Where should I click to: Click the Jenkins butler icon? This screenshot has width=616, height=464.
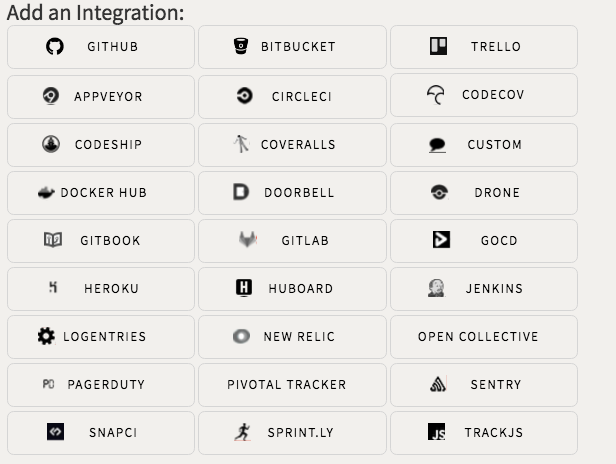pyautogui.click(x=436, y=288)
